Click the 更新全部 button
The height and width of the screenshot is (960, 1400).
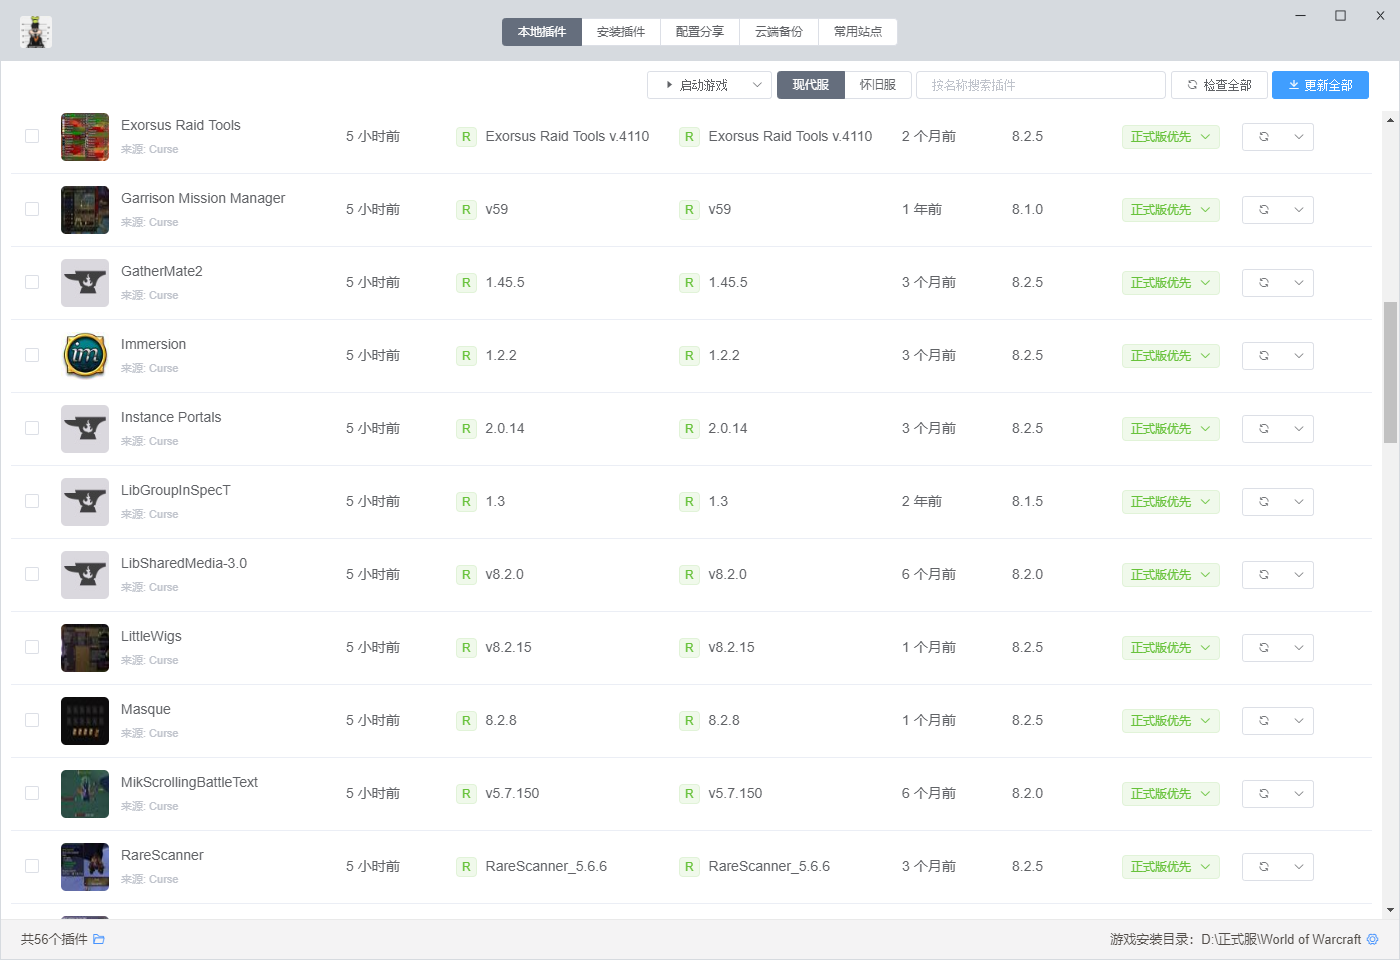1320,85
